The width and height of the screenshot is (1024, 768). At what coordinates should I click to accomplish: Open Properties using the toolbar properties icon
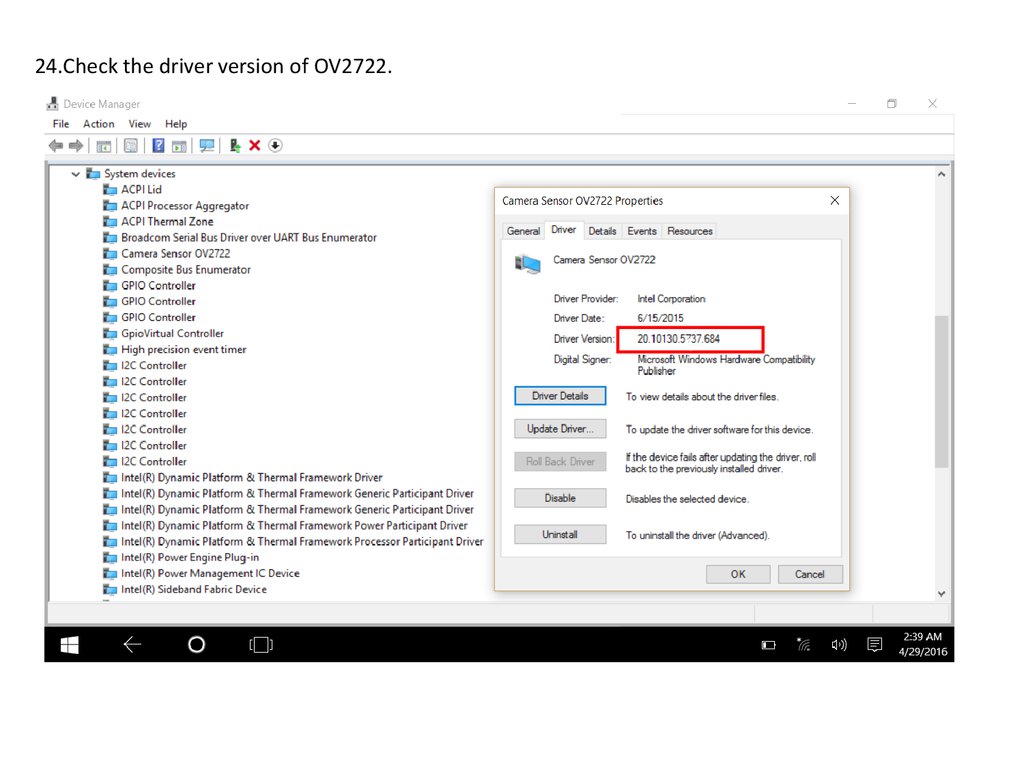click(131, 146)
